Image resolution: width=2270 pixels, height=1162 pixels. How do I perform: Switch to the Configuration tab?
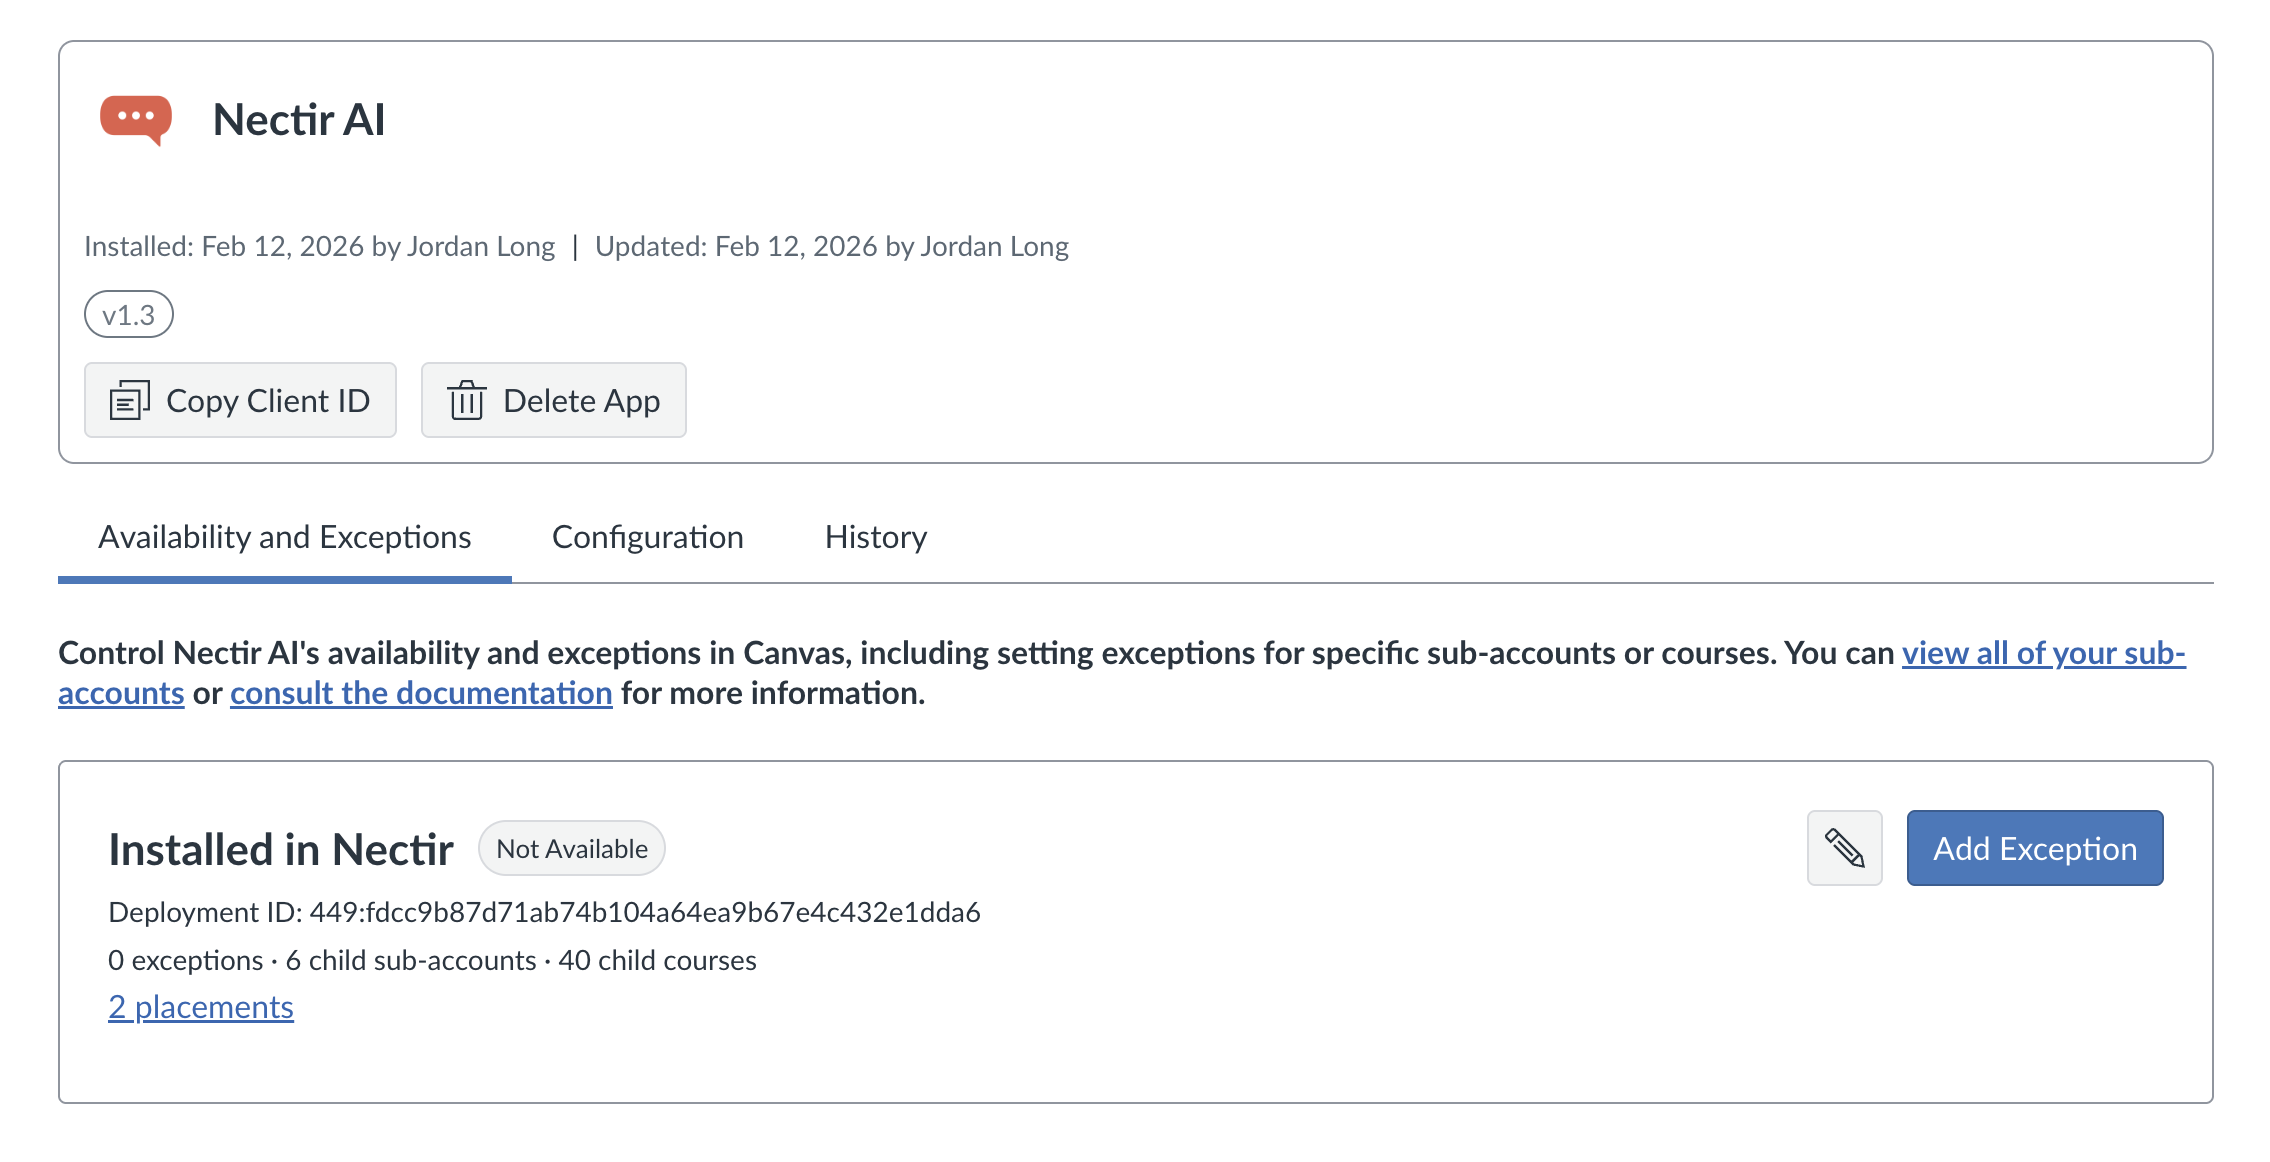tap(647, 537)
